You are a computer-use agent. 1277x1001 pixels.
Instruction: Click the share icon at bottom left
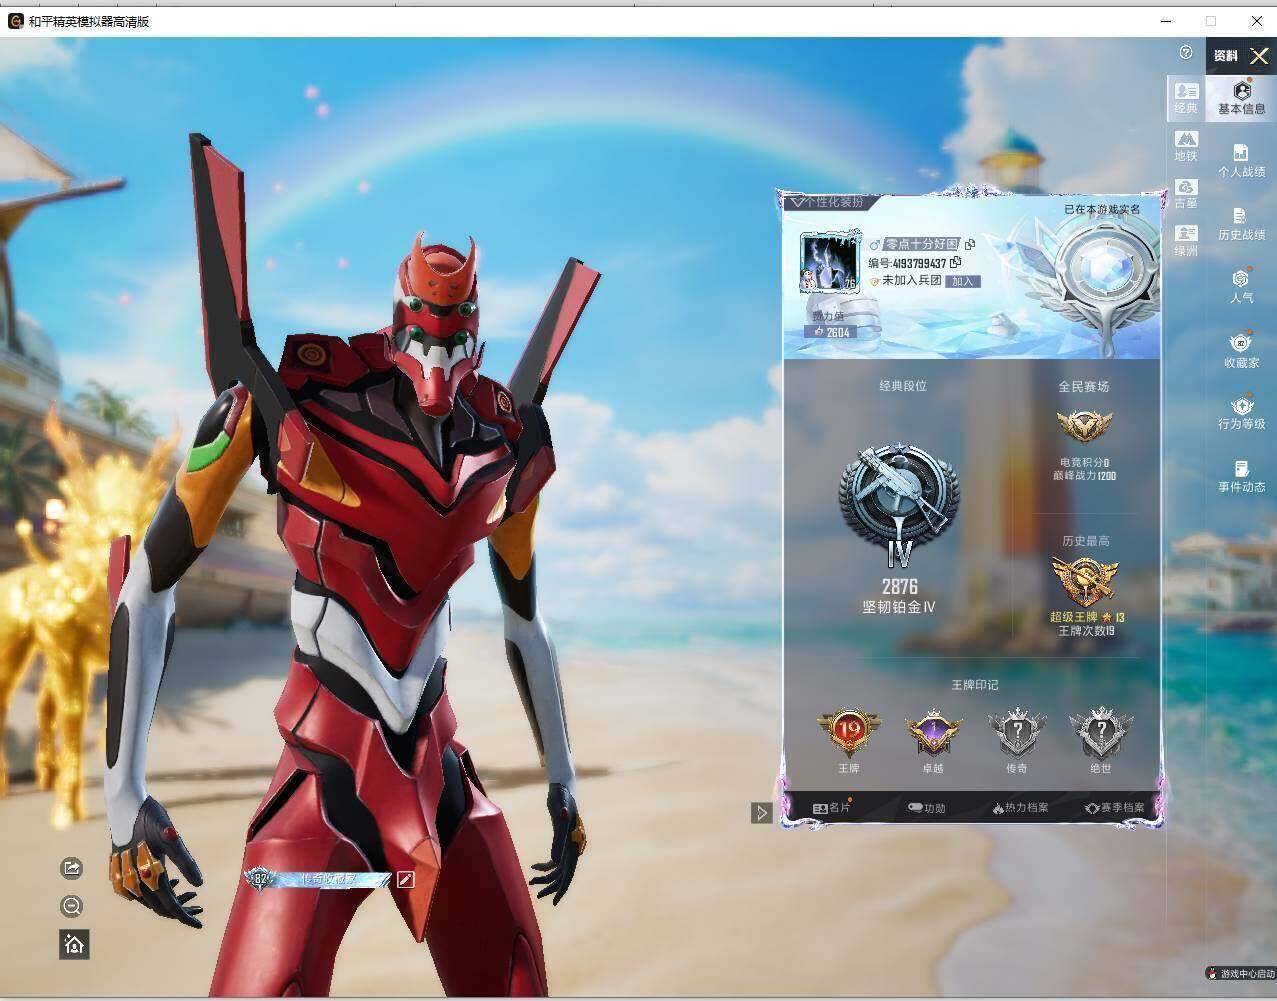coord(71,867)
